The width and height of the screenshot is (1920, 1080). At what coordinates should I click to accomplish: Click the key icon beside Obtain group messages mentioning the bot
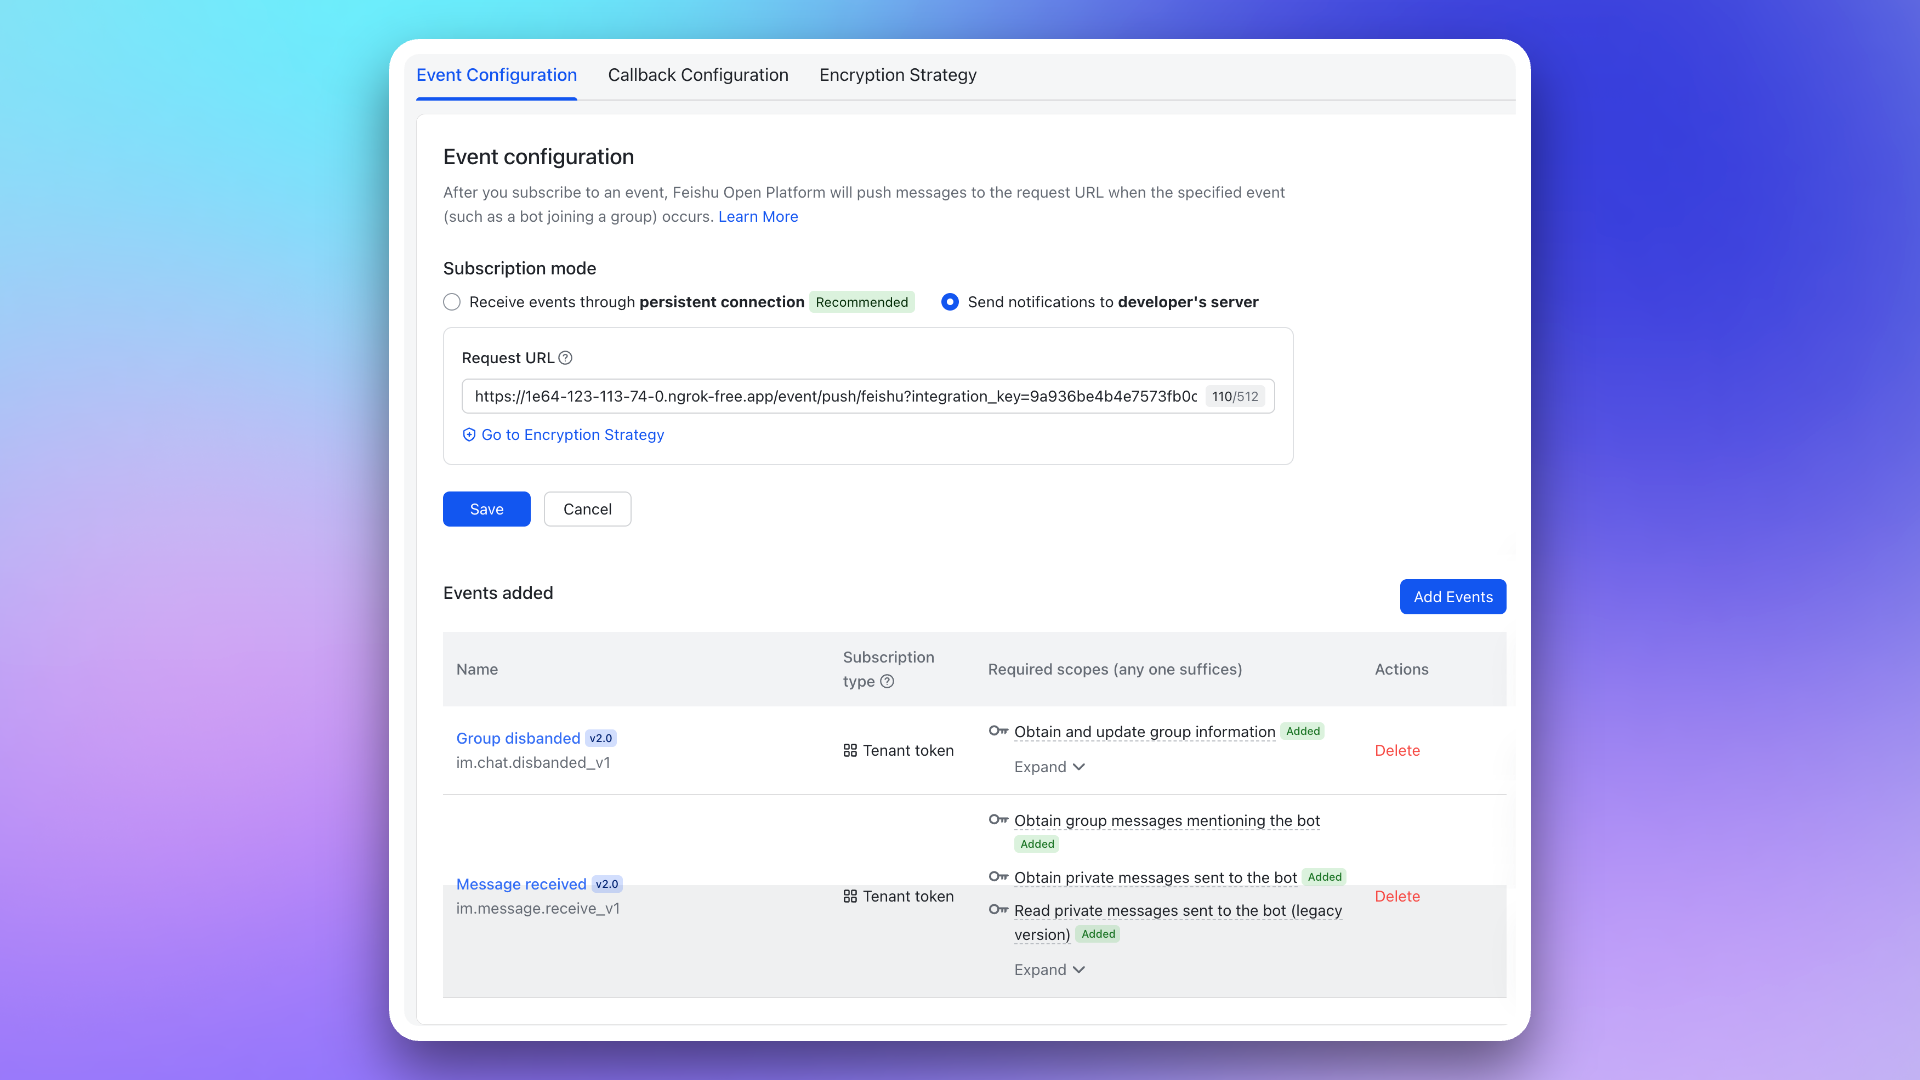click(x=998, y=820)
